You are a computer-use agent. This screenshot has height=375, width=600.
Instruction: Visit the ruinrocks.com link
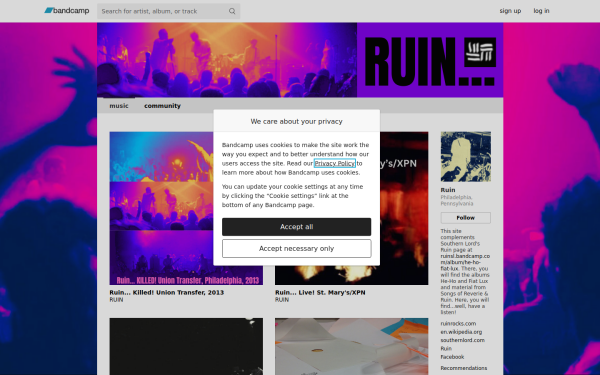pos(458,323)
